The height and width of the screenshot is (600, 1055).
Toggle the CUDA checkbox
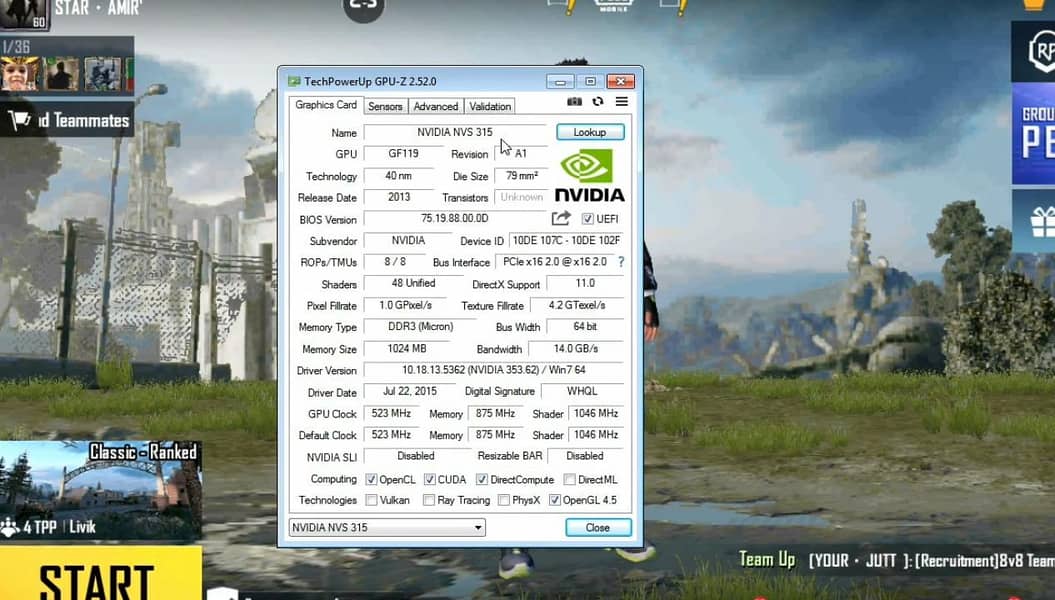[429, 480]
